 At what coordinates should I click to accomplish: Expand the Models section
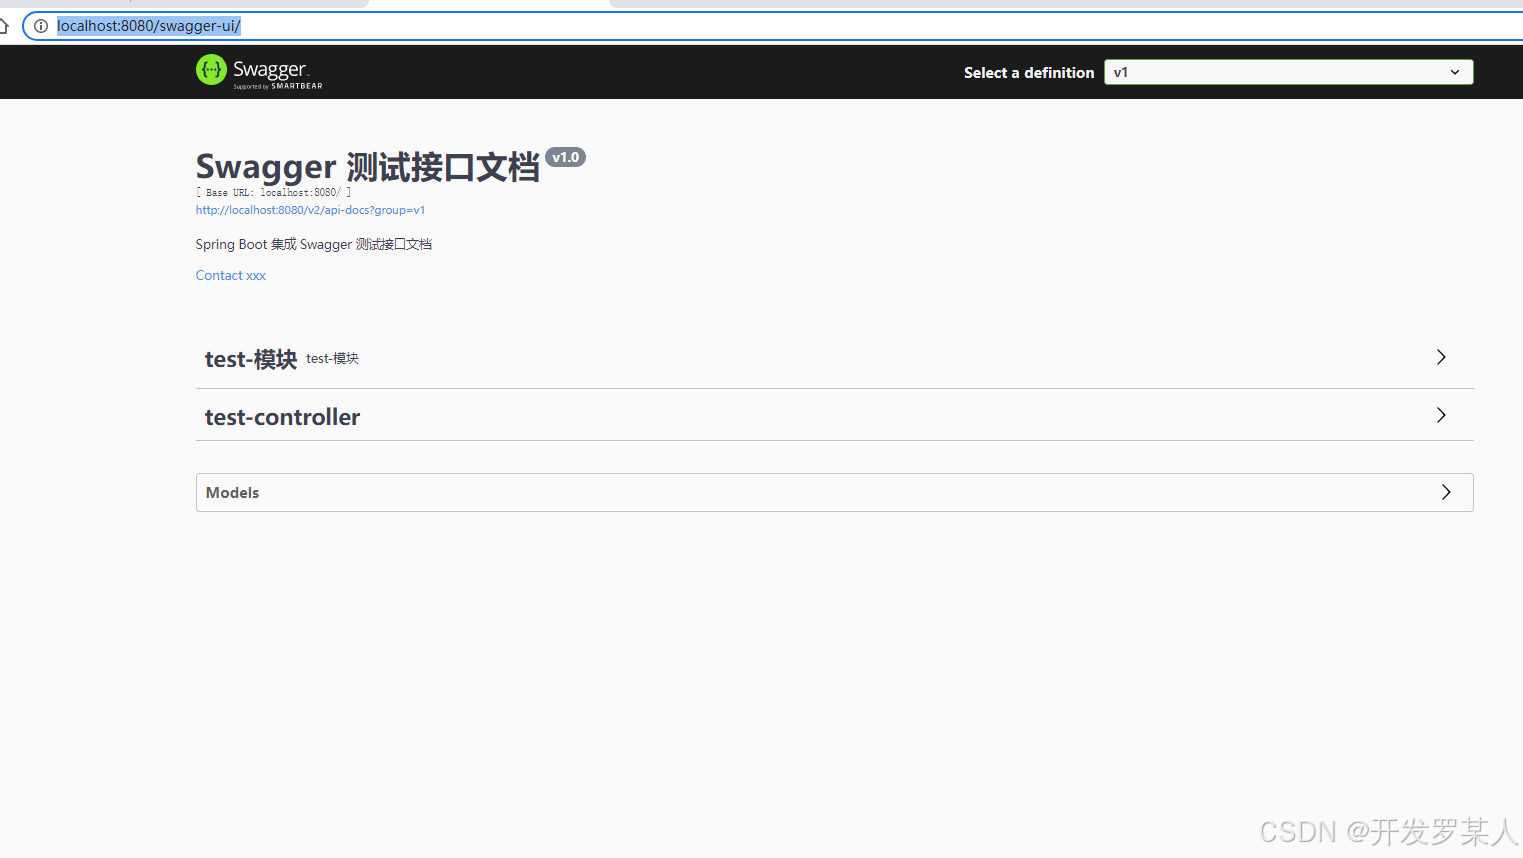coord(232,492)
